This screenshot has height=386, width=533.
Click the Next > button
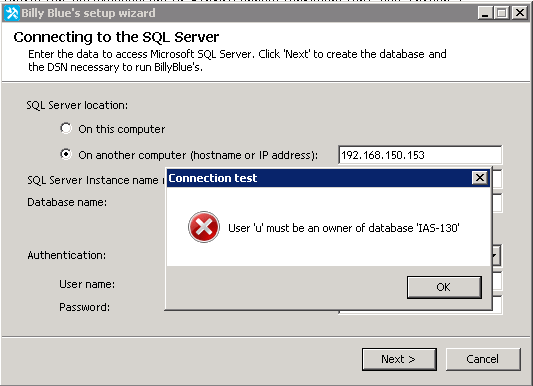(x=399, y=359)
